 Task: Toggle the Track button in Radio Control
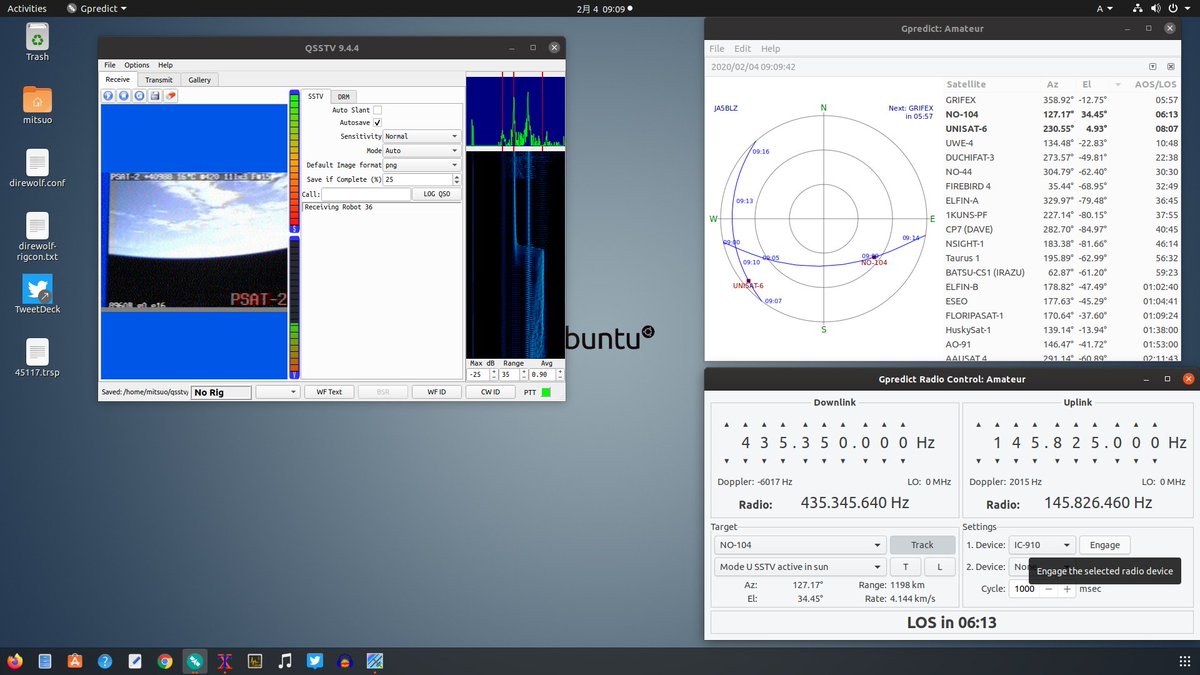pyautogui.click(x=921, y=545)
